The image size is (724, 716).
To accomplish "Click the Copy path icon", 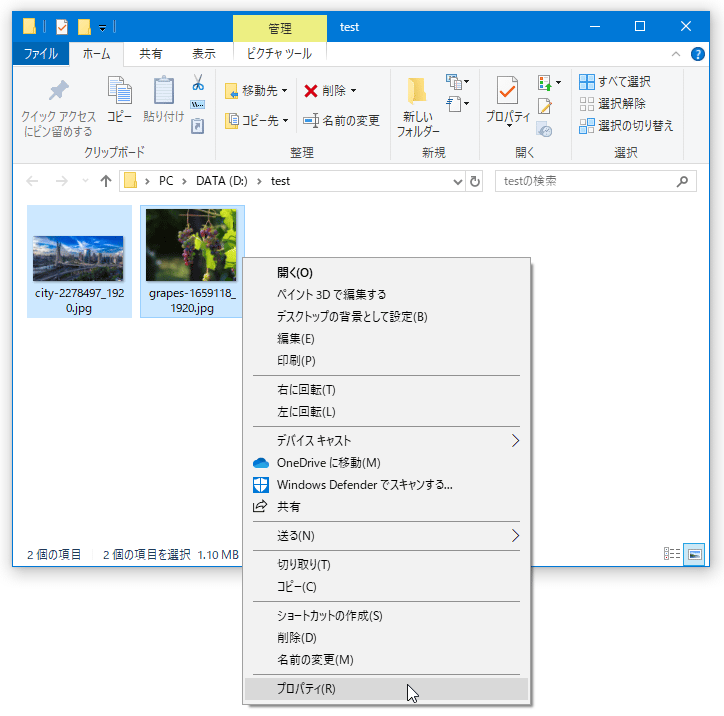I will point(198,104).
